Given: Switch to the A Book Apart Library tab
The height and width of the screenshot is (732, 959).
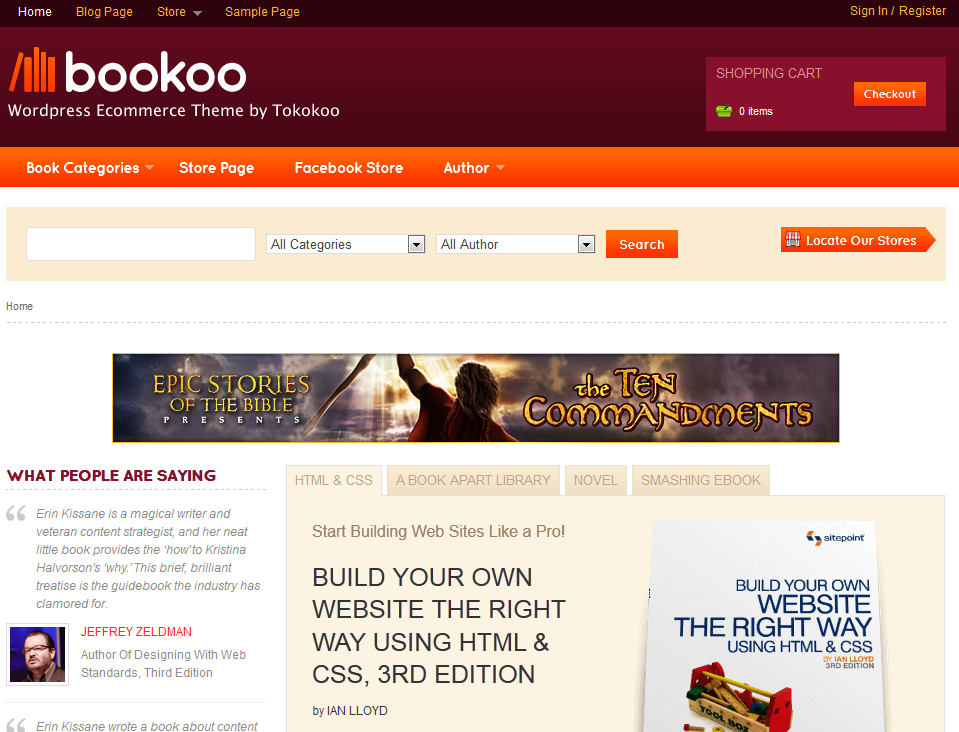Looking at the screenshot, I should pos(473,481).
